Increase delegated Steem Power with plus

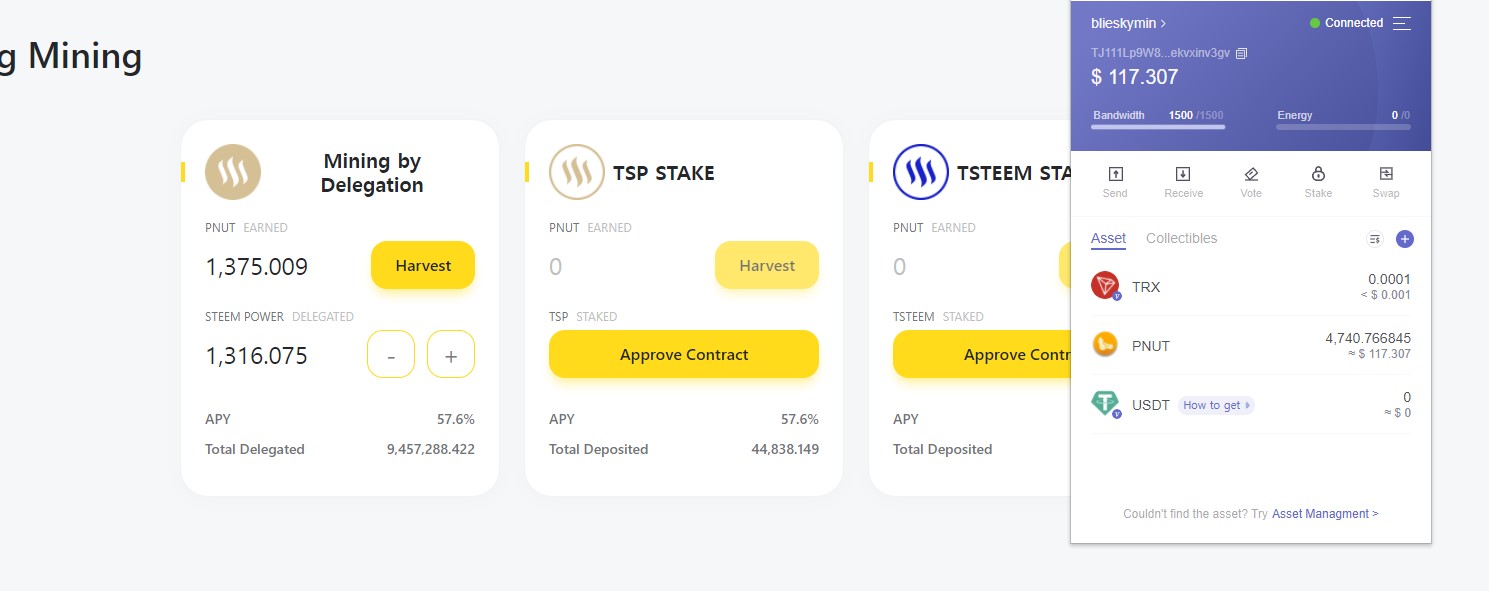(451, 354)
